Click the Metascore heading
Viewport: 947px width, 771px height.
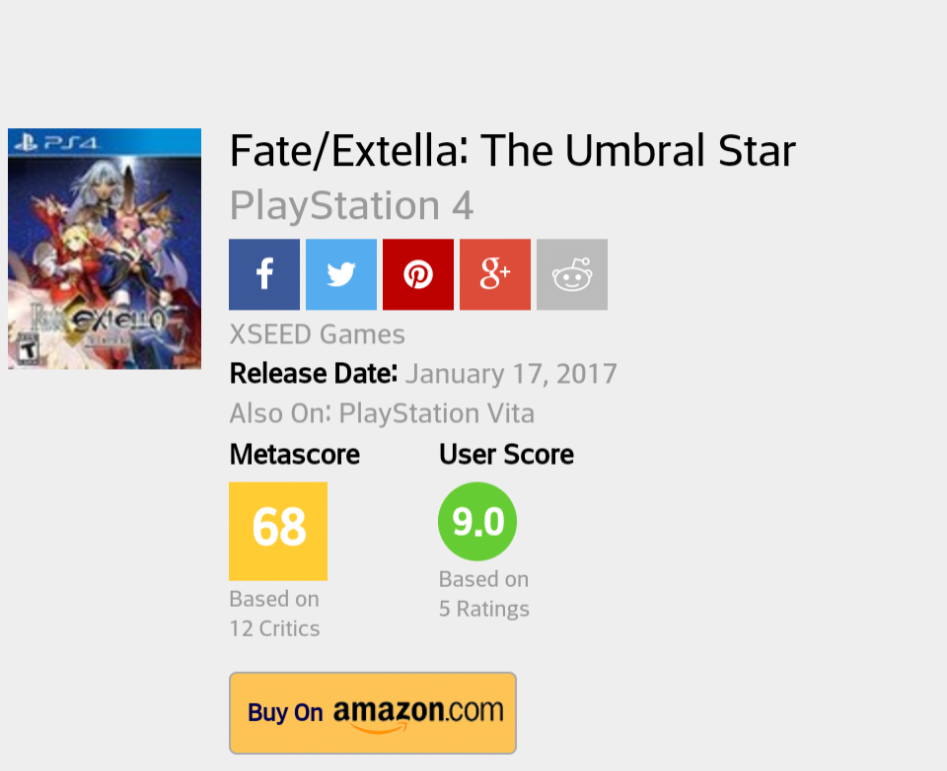(x=294, y=454)
